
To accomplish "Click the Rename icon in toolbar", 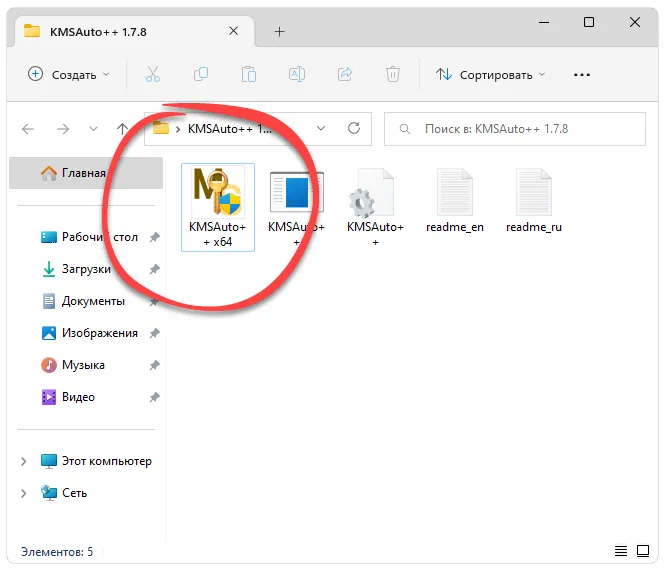I will click(297, 75).
